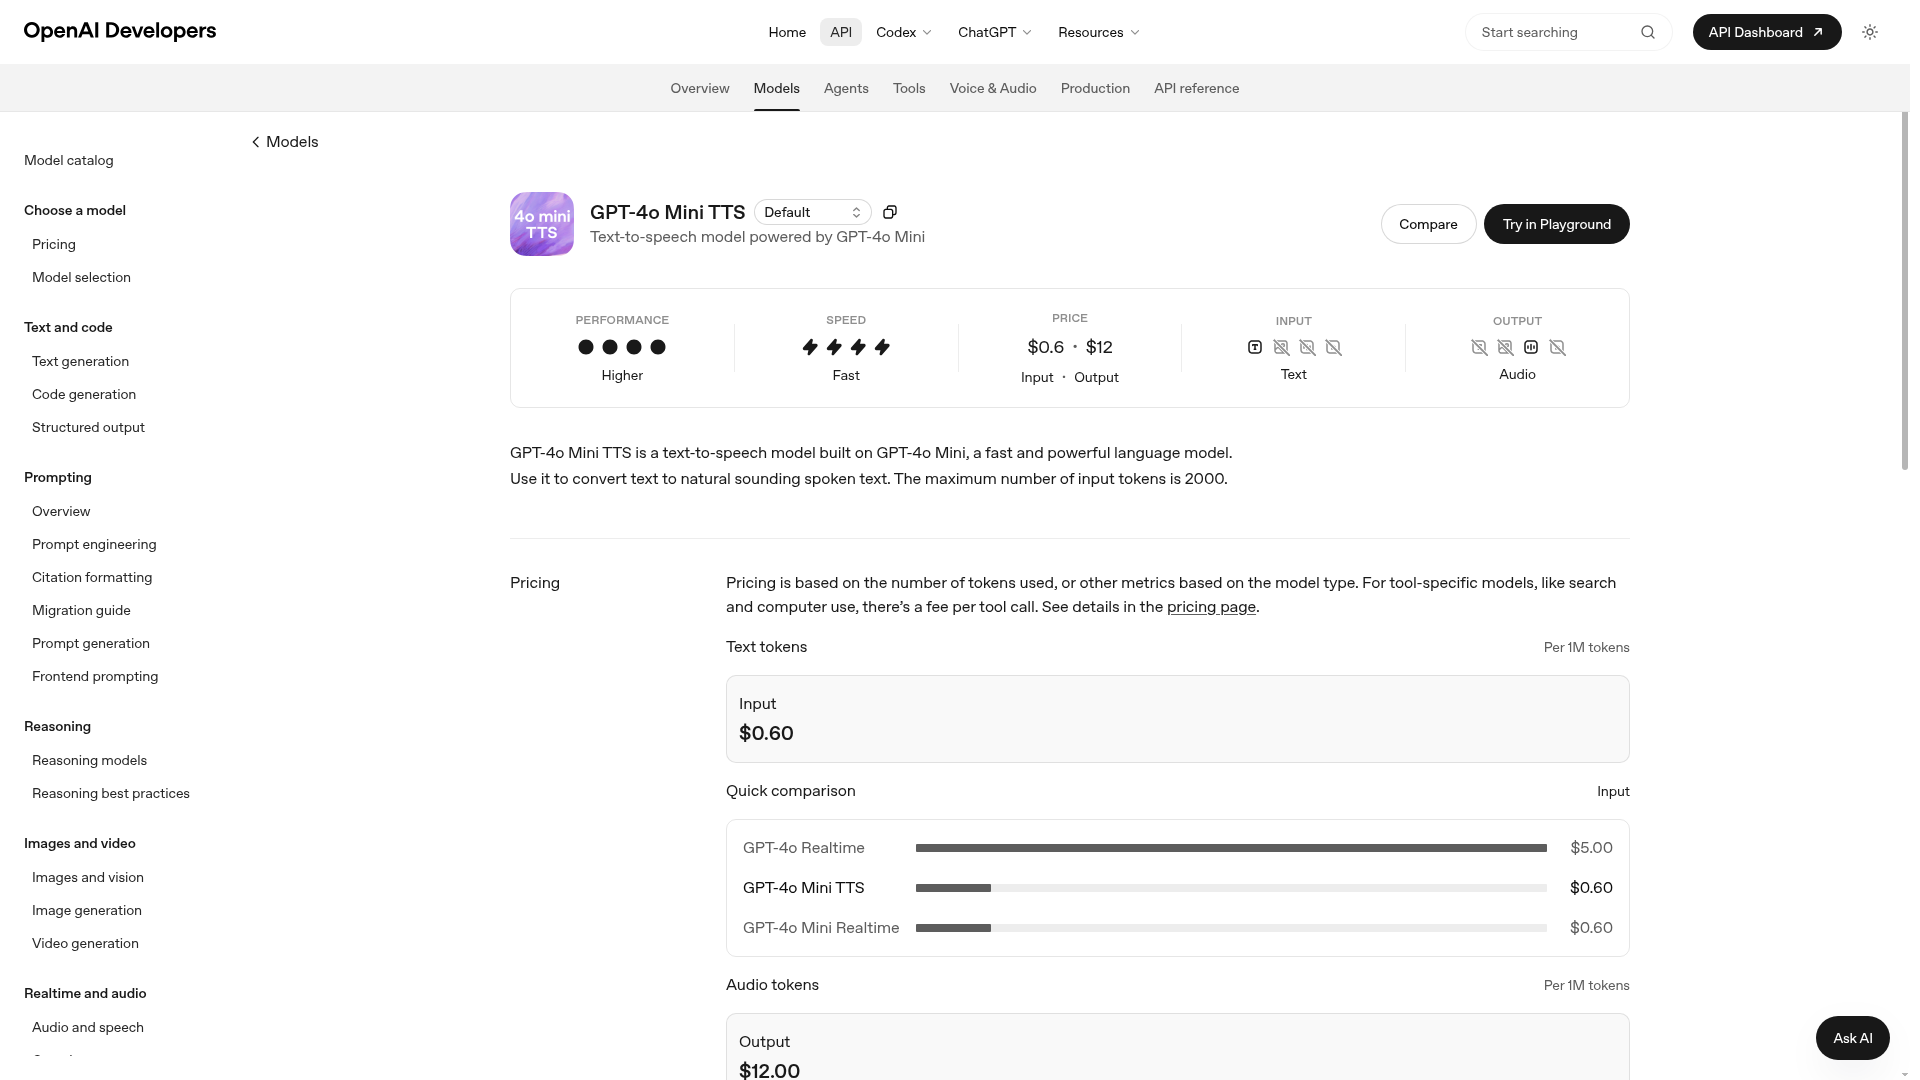Viewport: 1920px width, 1080px height.
Task: Open Reasoning models sidebar page
Action: [89, 760]
